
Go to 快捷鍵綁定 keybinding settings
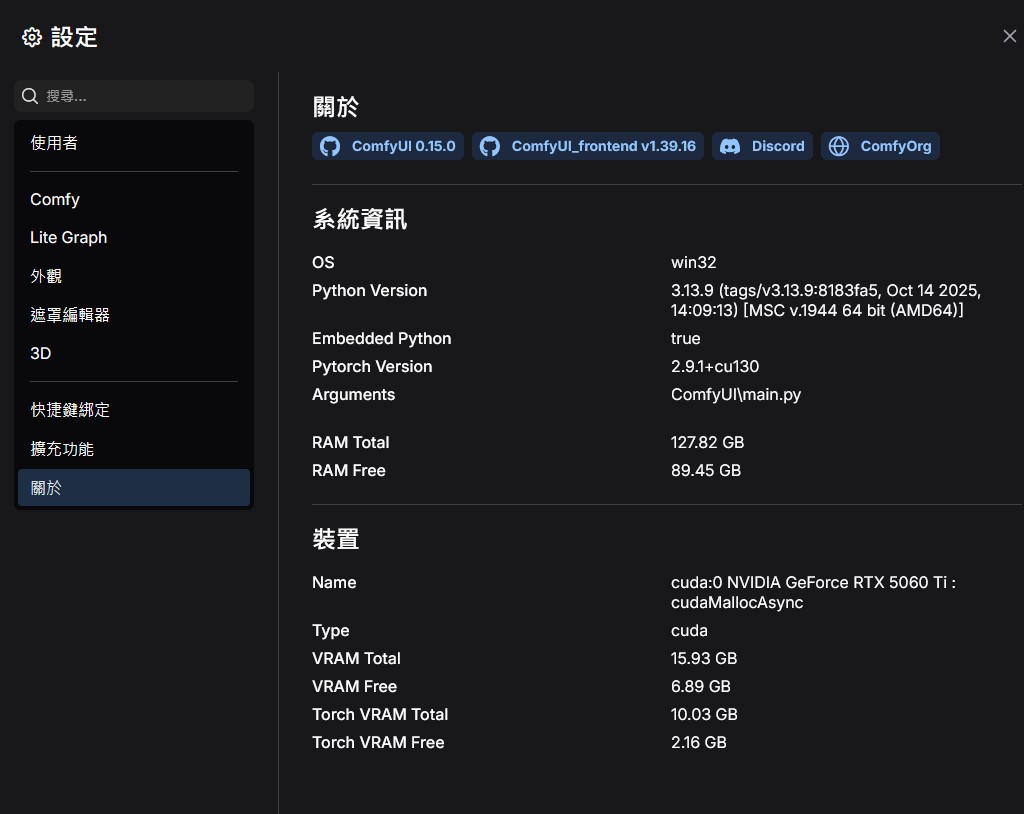70,410
